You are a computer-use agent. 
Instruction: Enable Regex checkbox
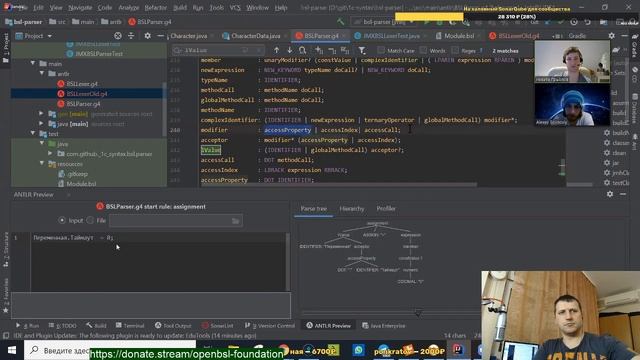click(455, 50)
